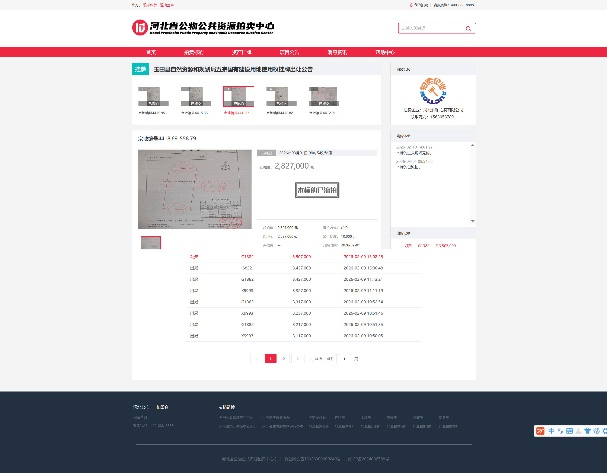Open the first footer friendly link

tap(236, 418)
